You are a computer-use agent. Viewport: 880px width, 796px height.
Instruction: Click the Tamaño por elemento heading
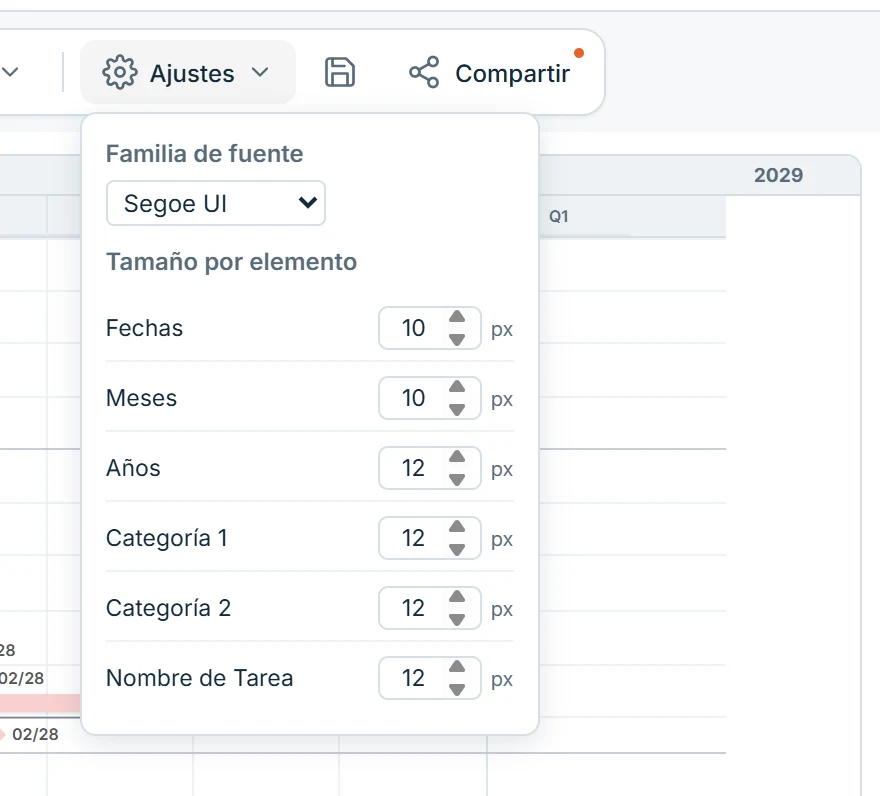(x=231, y=262)
